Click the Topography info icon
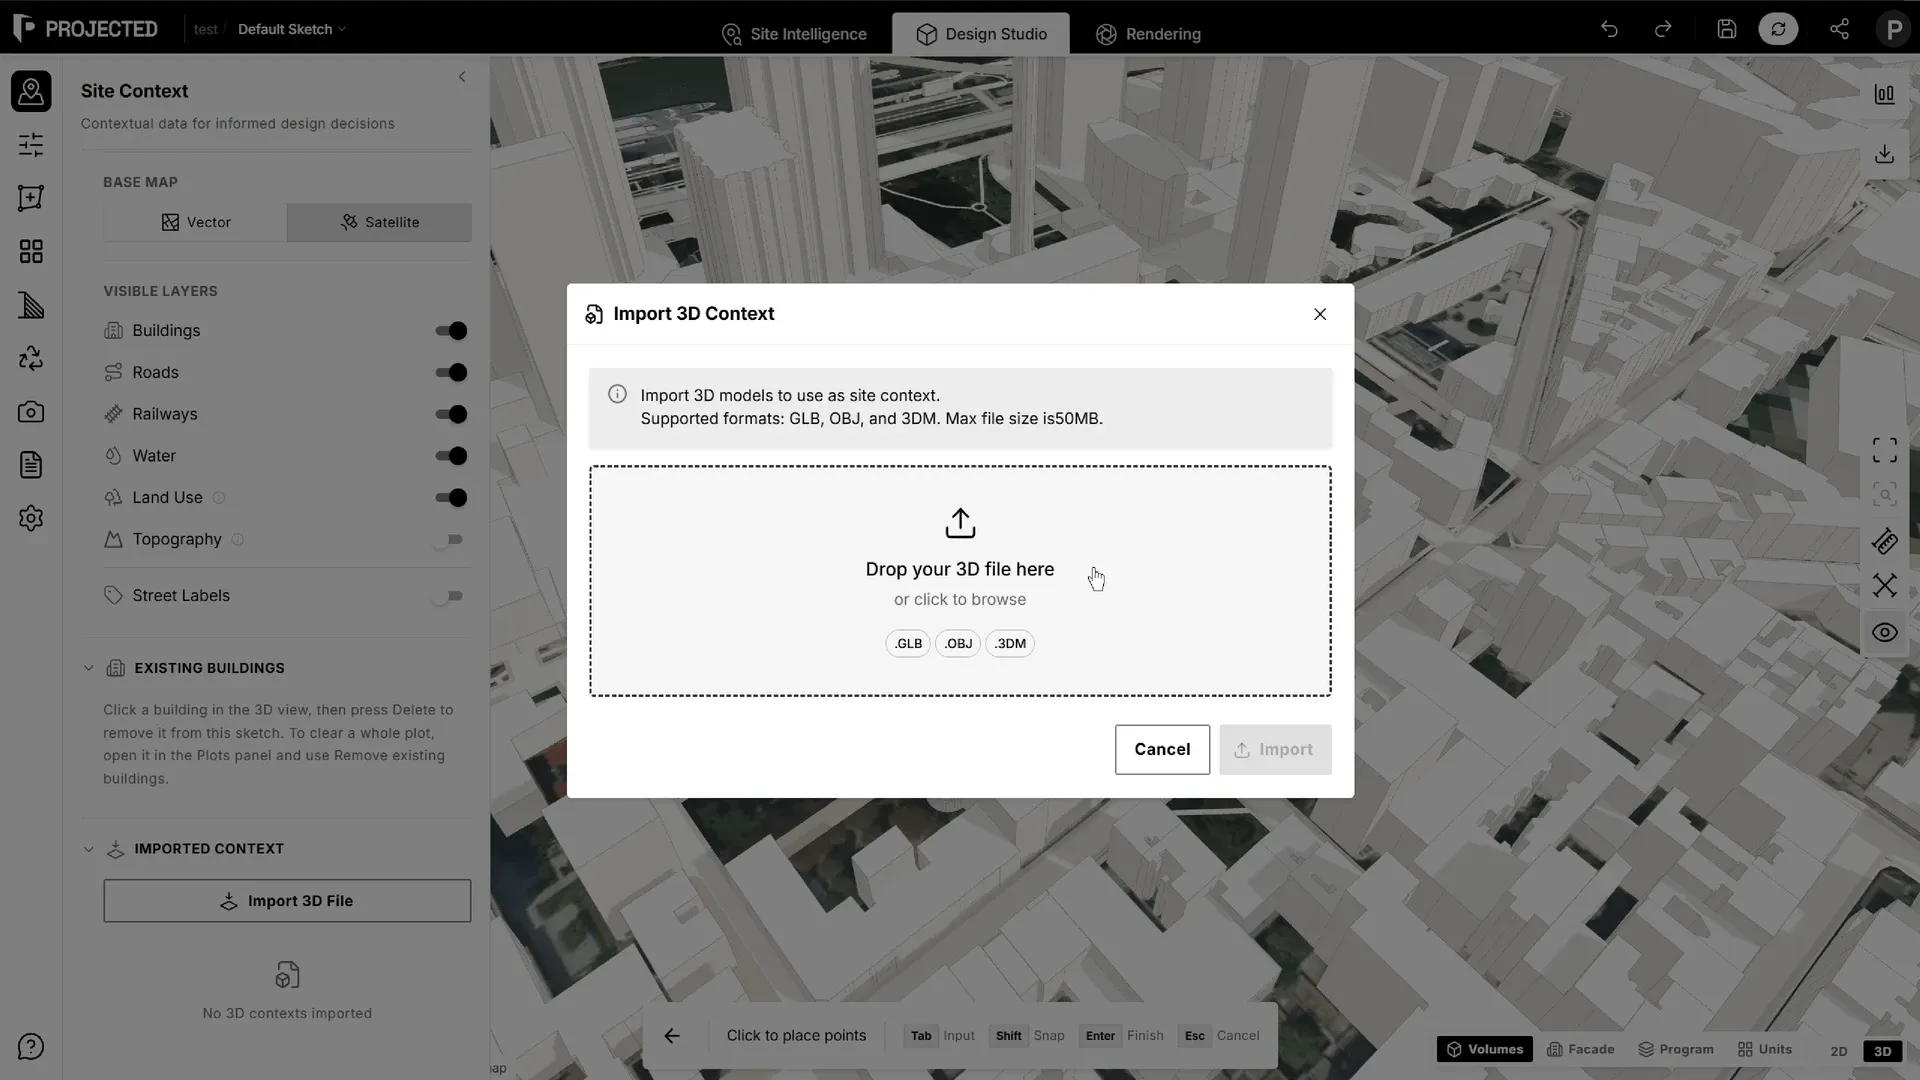Viewport: 1920px width, 1080px height. [x=238, y=540]
